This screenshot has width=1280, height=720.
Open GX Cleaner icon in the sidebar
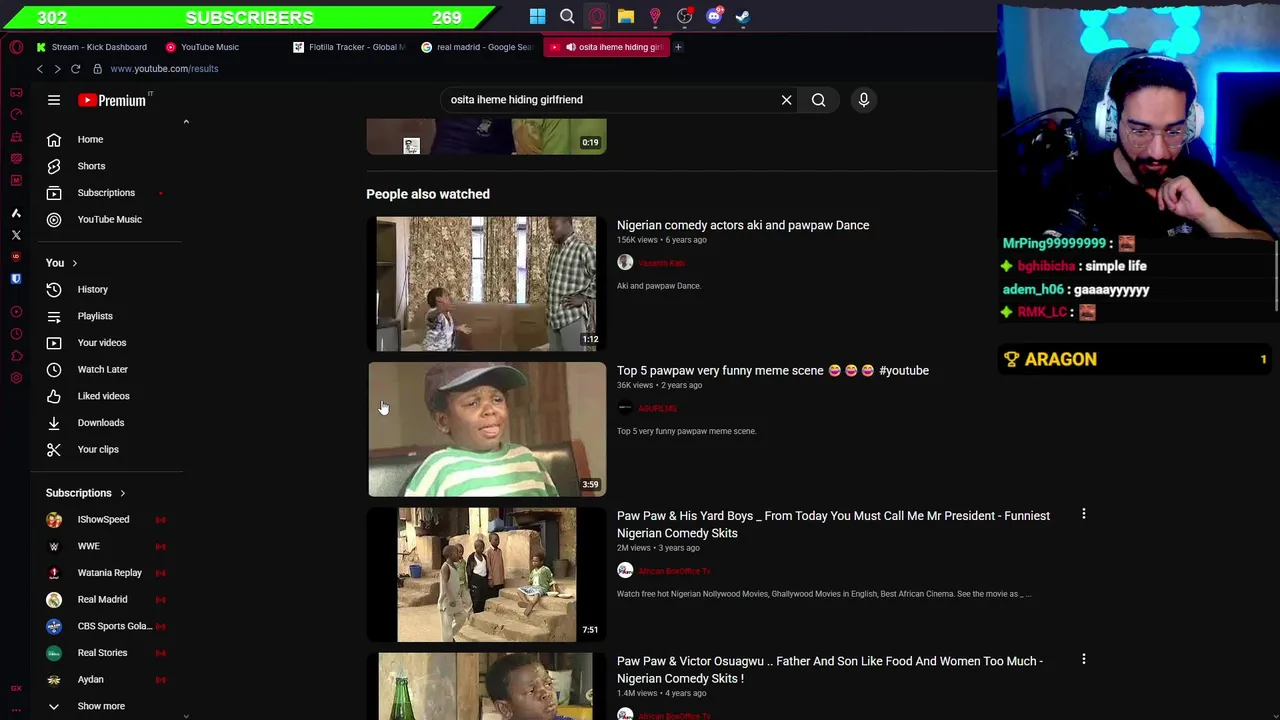[16, 136]
